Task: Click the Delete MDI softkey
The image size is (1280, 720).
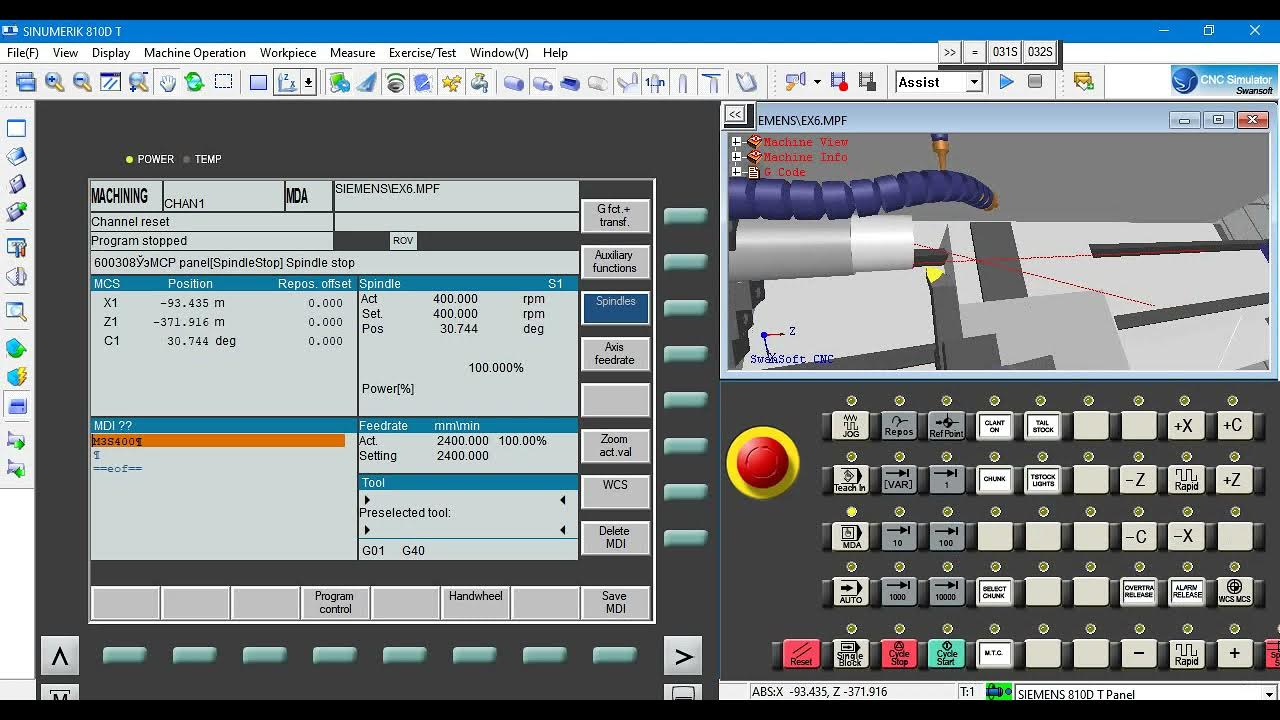Action: [615, 537]
